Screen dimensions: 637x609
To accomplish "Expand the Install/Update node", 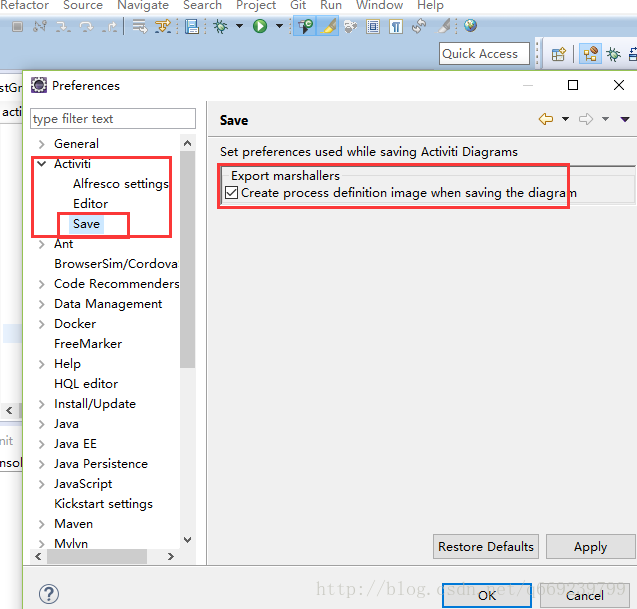I will coord(41,404).
